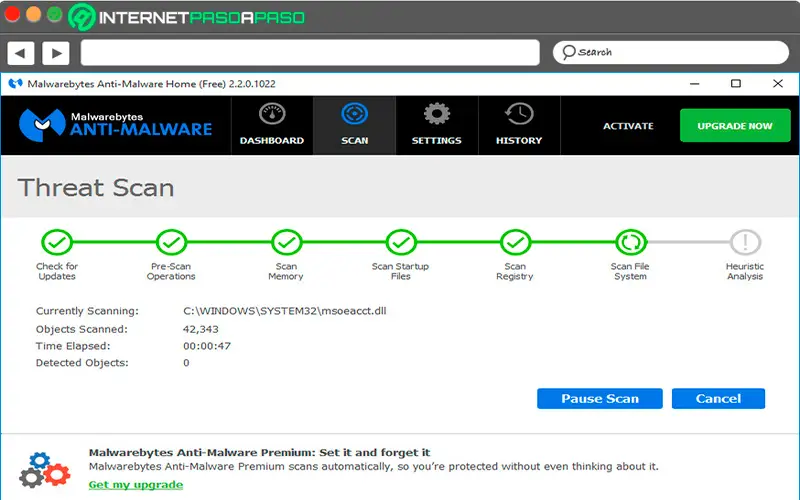The width and height of the screenshot is (800, 500).
Task: Click the Scan Registry step label
Action: tap(515, 271)
